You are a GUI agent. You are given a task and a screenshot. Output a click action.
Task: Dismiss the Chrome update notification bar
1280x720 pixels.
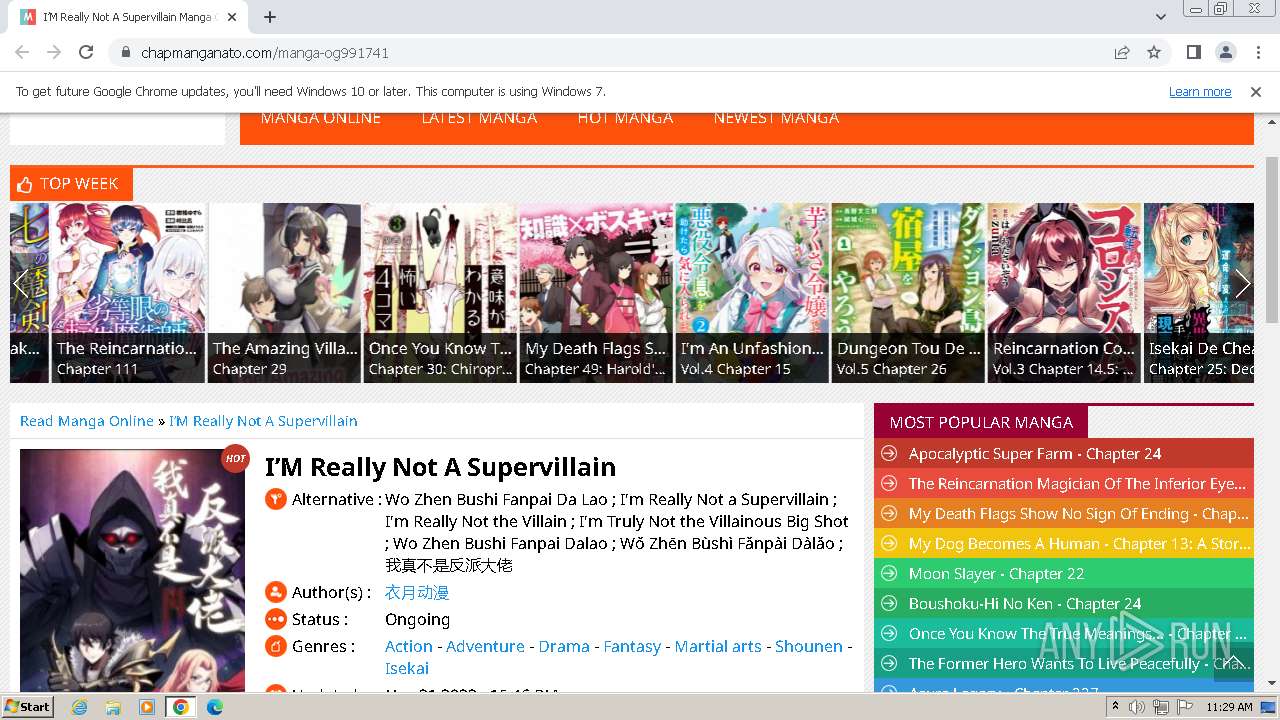click(x=1256, y=91)
